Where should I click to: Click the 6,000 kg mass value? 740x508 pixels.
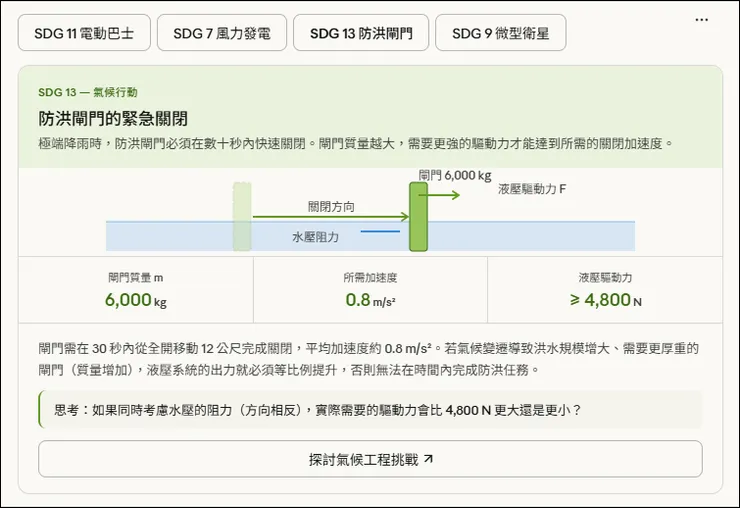point(135,300)
